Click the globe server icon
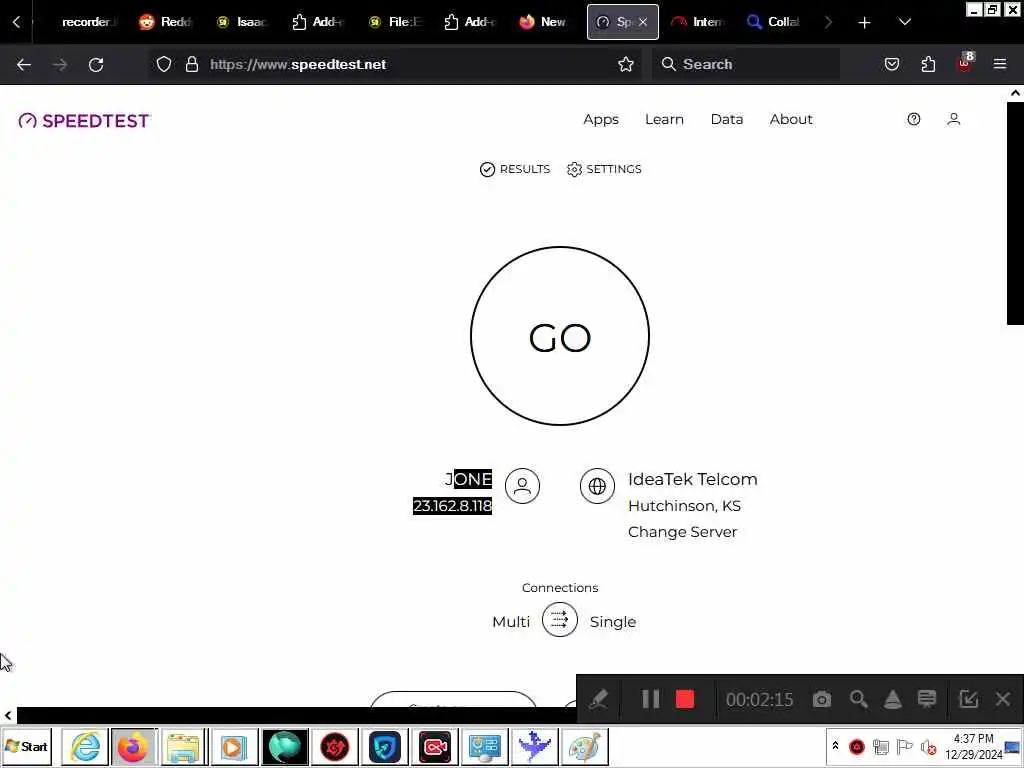 597,486
